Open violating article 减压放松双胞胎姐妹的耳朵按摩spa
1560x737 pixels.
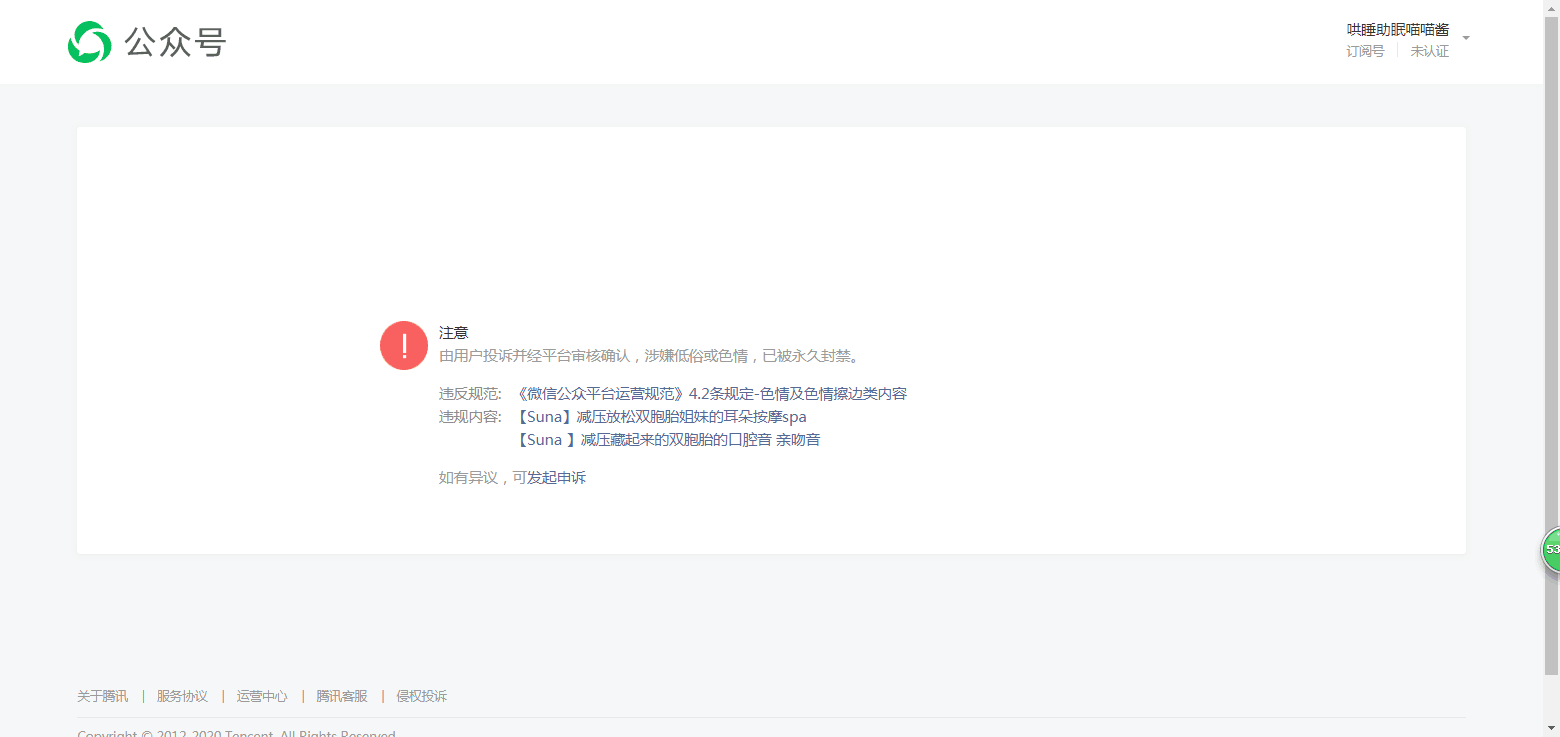[662, 417]
